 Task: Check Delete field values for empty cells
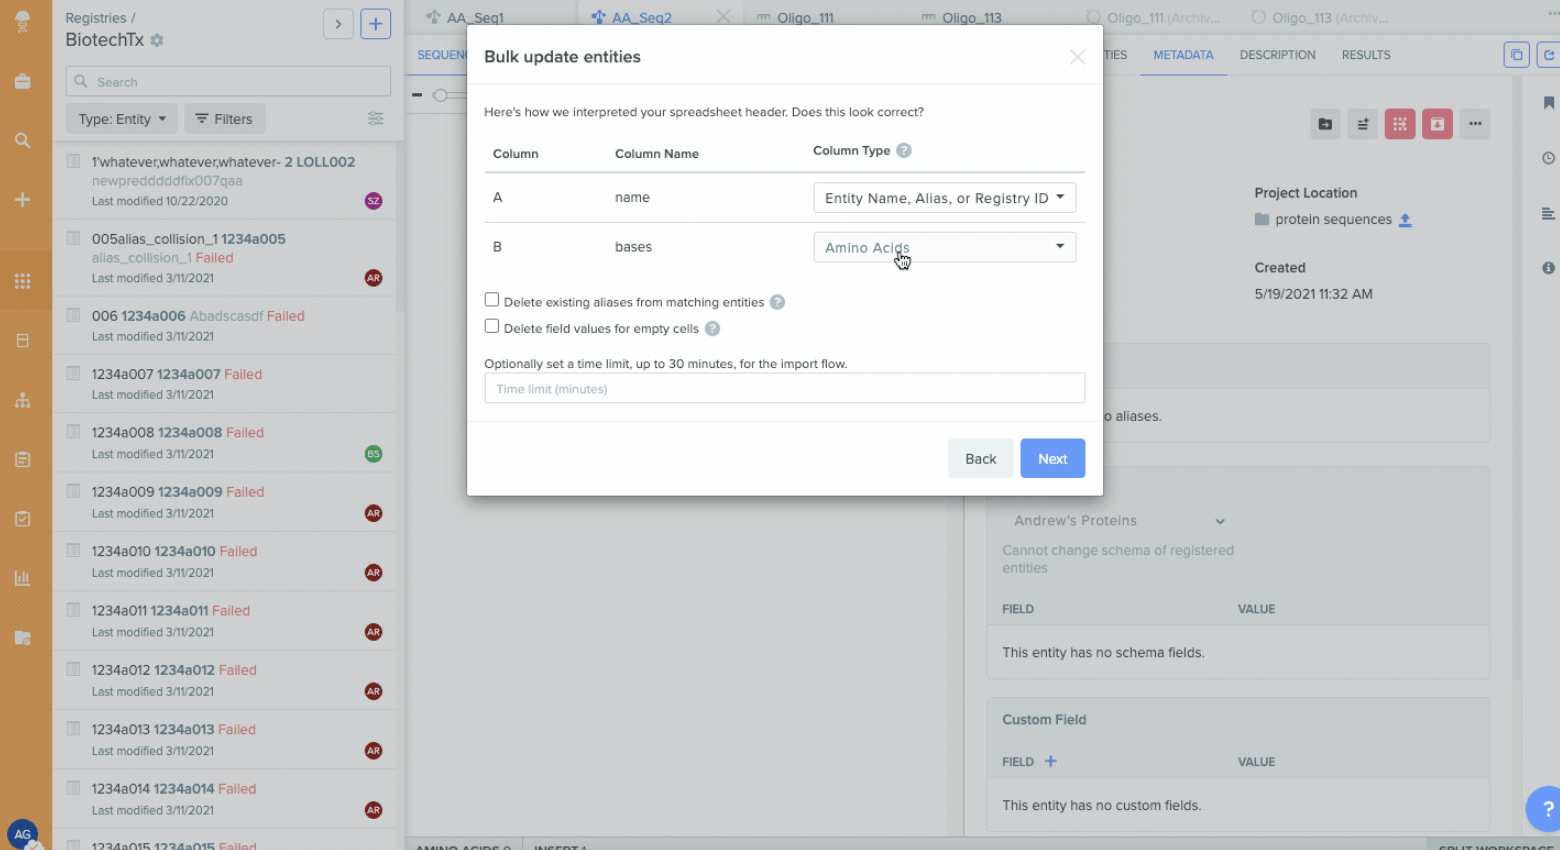click(x=492, y=326)
